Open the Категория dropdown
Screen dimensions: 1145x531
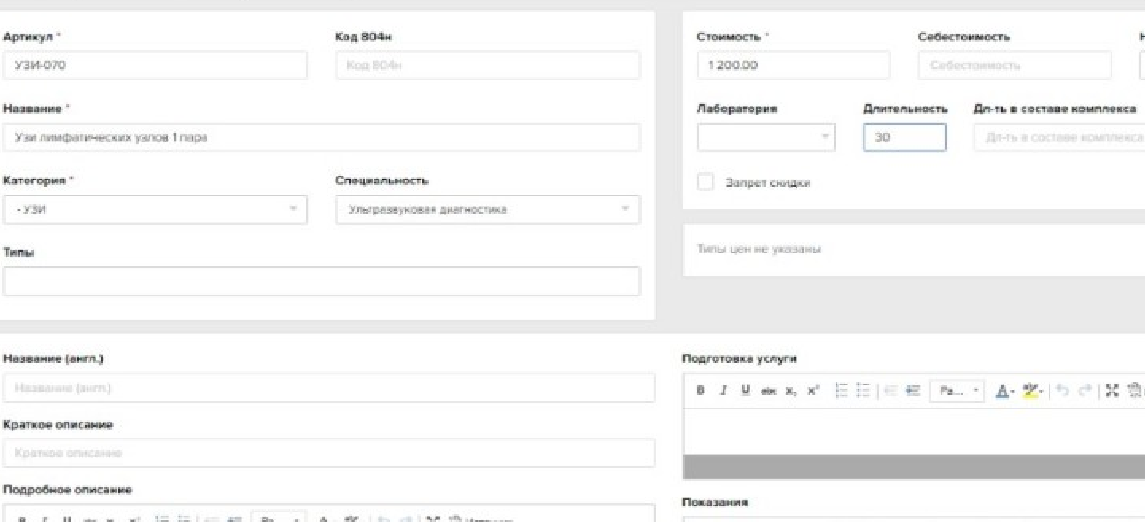tap(155, 208)
